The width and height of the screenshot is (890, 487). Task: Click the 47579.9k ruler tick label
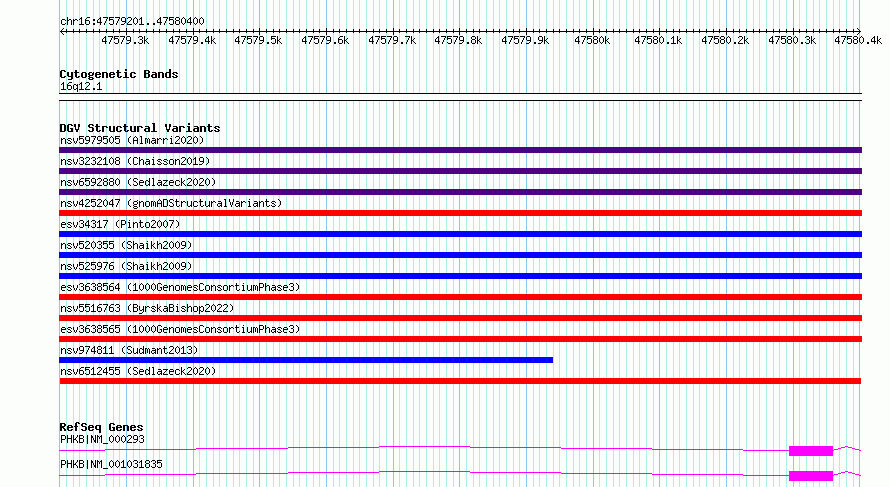(525, 40)
